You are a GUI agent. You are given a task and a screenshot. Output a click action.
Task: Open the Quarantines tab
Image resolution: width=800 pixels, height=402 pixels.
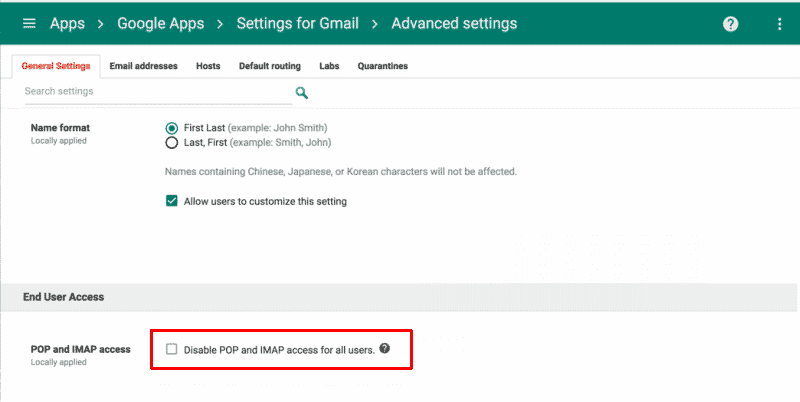click(383, 66)
